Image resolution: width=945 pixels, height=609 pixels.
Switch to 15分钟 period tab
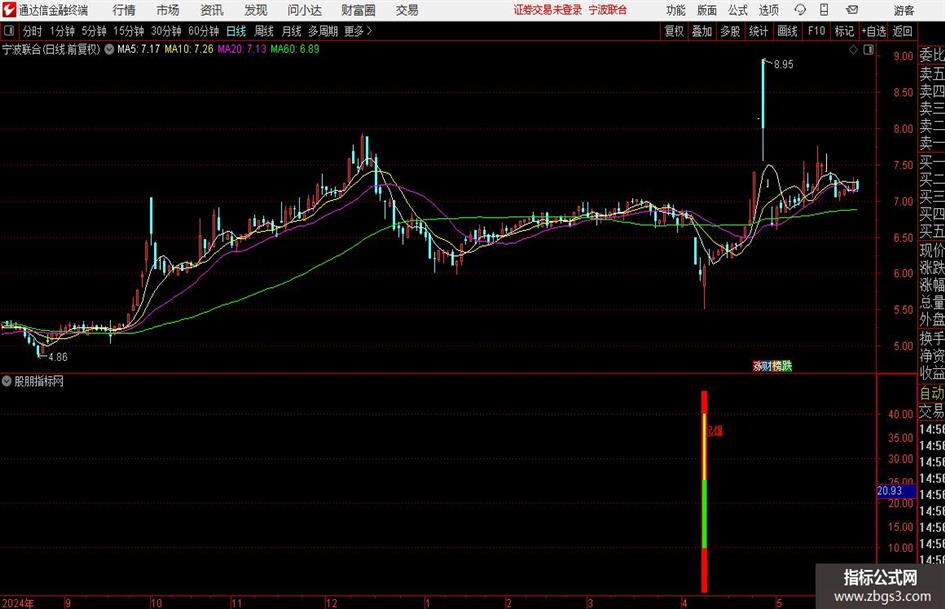(x=129, y=31)
